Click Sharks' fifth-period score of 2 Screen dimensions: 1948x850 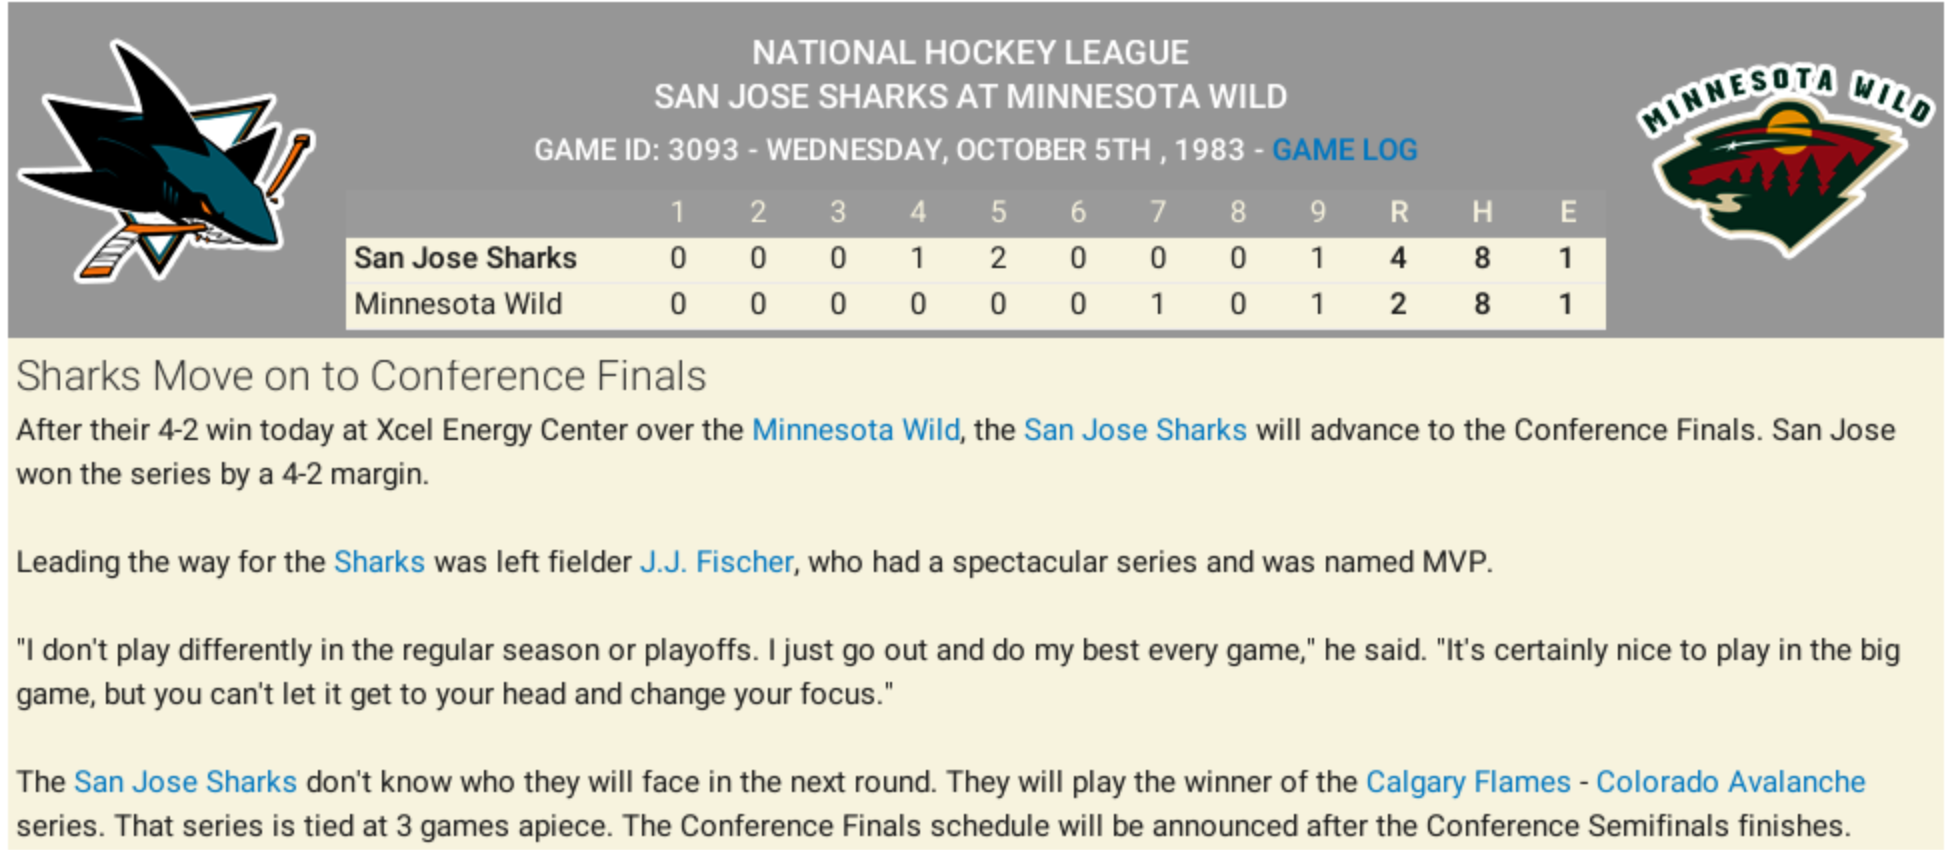[998, 258]
